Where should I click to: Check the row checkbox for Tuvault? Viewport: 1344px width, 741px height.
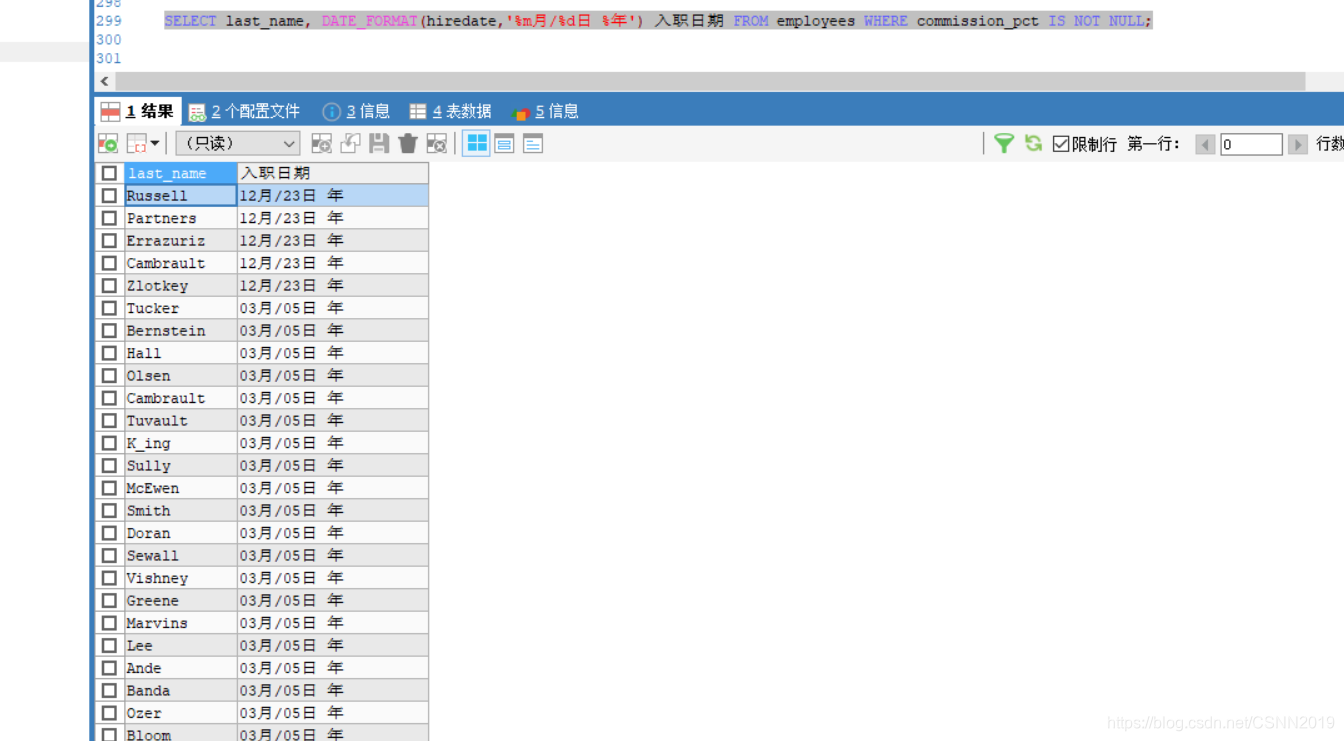[110, 421]
